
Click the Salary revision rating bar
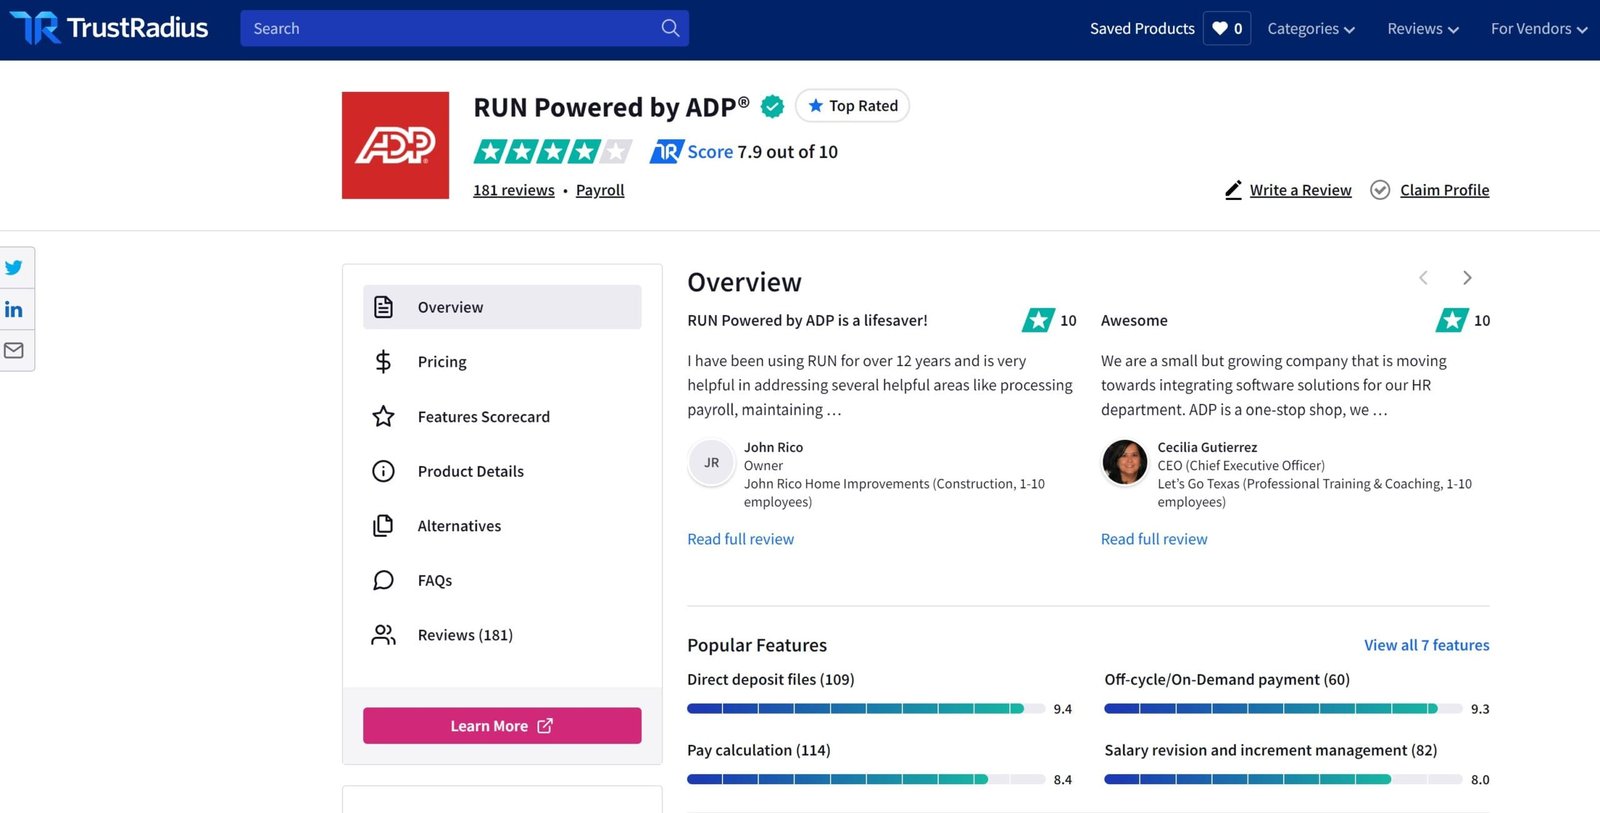(1283, 779)
